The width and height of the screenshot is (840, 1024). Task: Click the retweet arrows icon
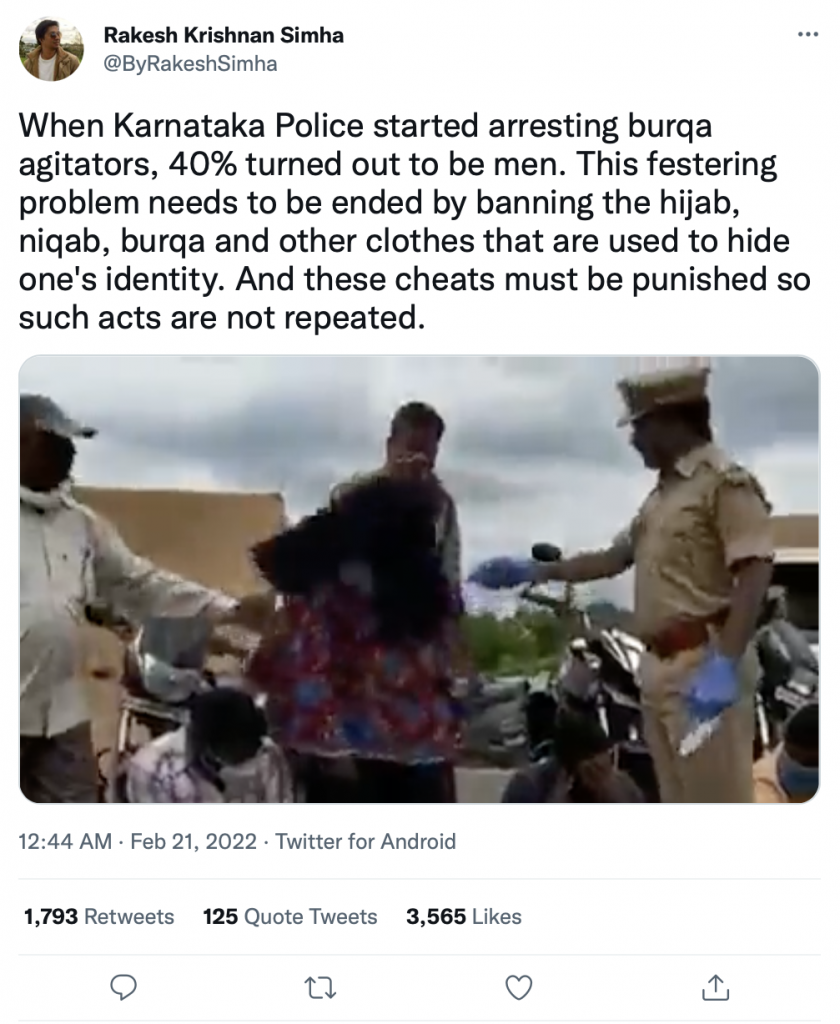(321, 988)
